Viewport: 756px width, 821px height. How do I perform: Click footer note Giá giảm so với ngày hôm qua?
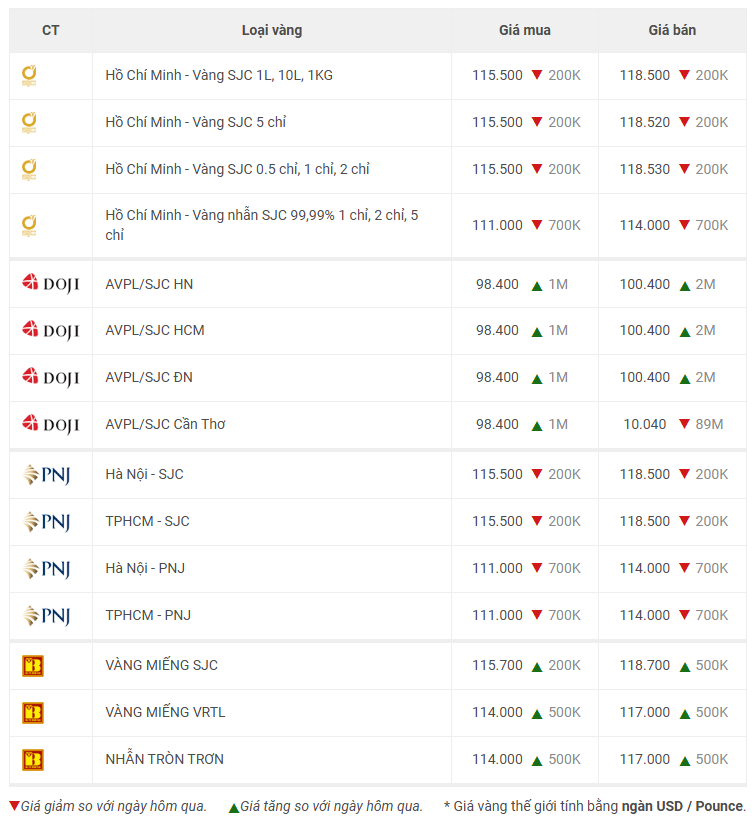pyautogui.click(x=114, y=806)
